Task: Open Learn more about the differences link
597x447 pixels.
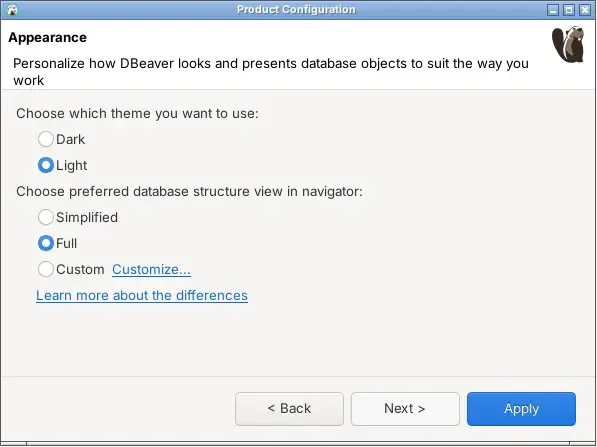Action: pyautogui.click(x=142, y=295)
